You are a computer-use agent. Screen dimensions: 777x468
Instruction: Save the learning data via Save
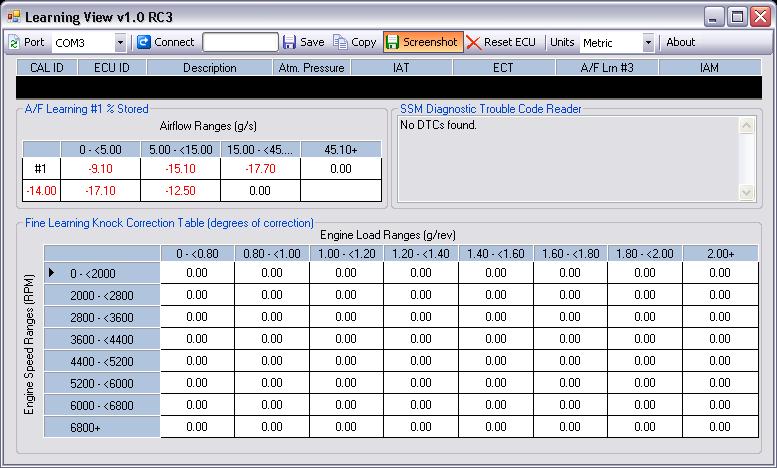point(303,42)
